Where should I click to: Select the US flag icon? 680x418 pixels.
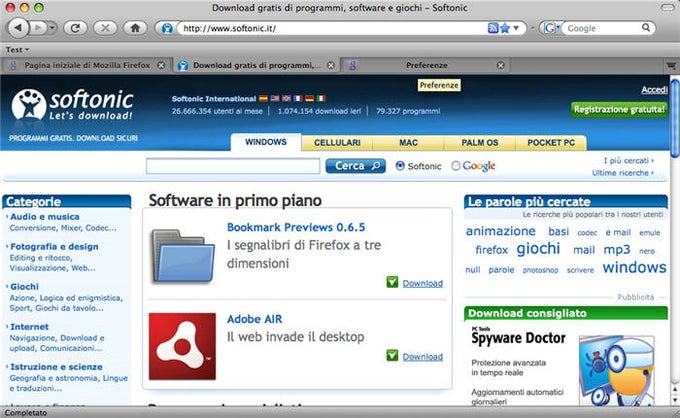point(275,98)
